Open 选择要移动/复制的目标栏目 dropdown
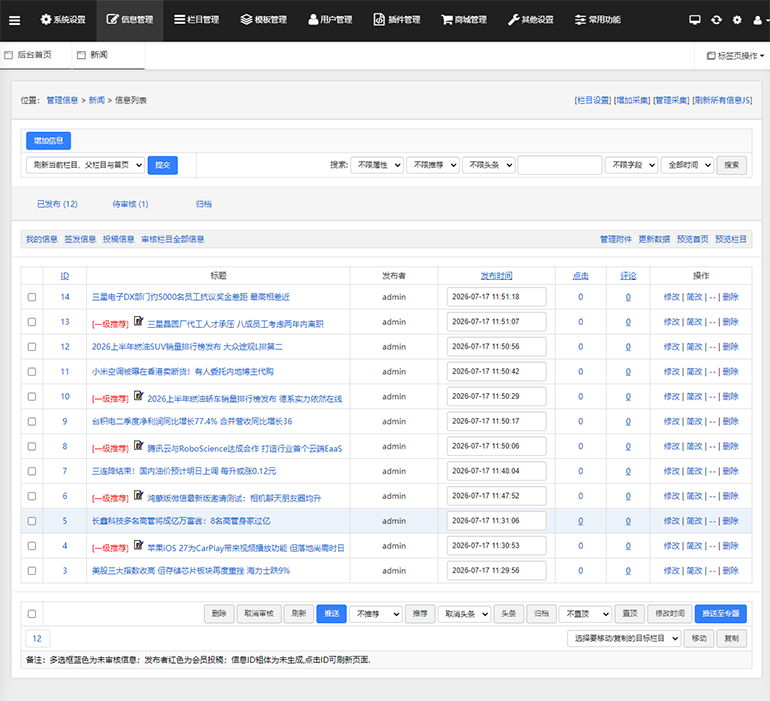770x701 pixels. tap(624, 639)
